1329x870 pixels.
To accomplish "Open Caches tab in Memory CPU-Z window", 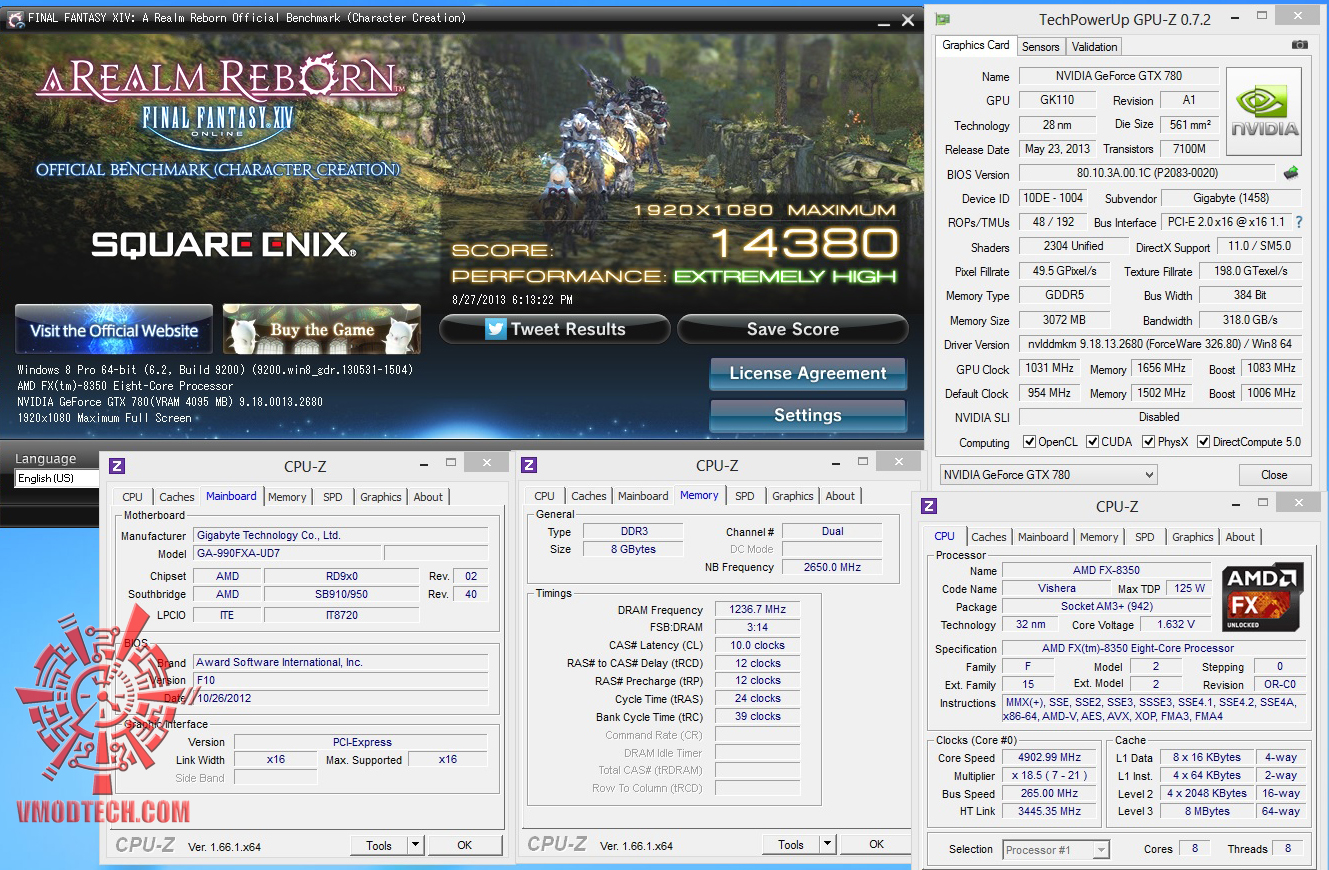I will (x=589, y=496).
